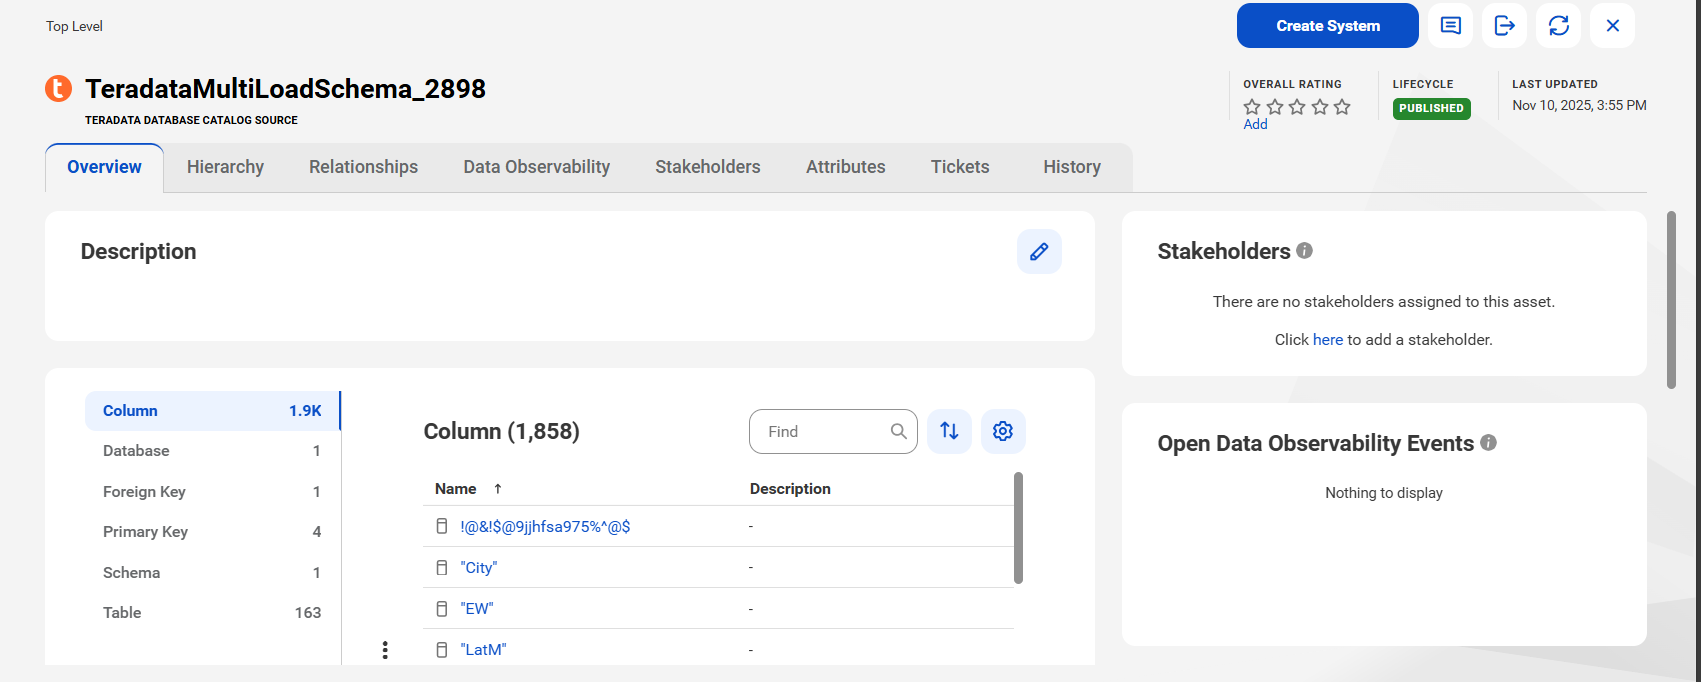Click the column icon beside "LatM"
Screen dimensions: 1701x682
(x=442, y=650)
